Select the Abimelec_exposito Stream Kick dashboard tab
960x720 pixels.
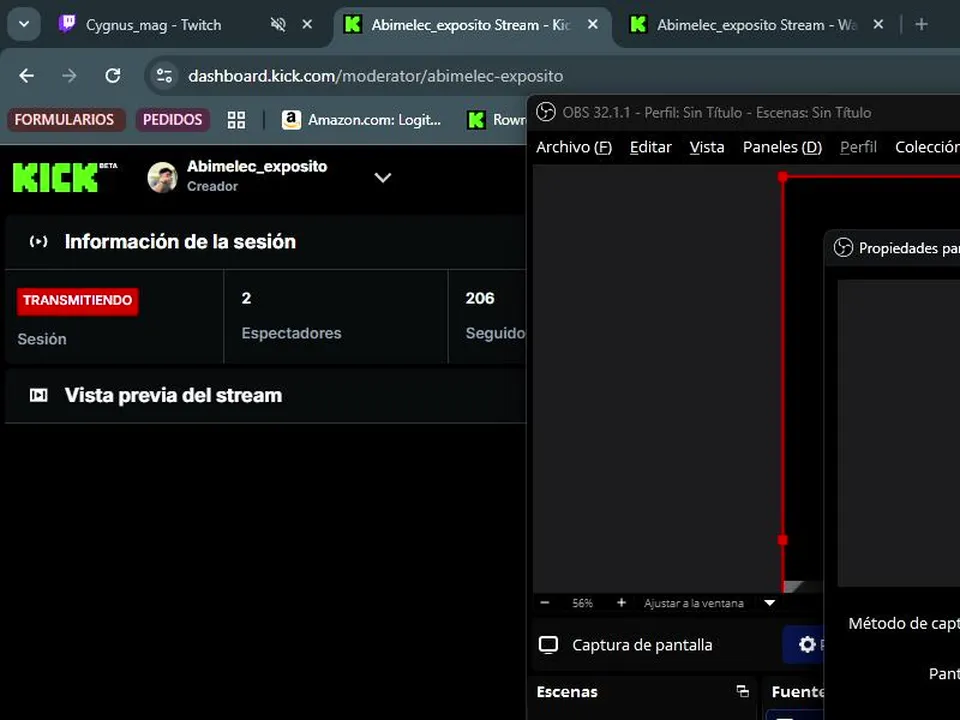(470, 25)
